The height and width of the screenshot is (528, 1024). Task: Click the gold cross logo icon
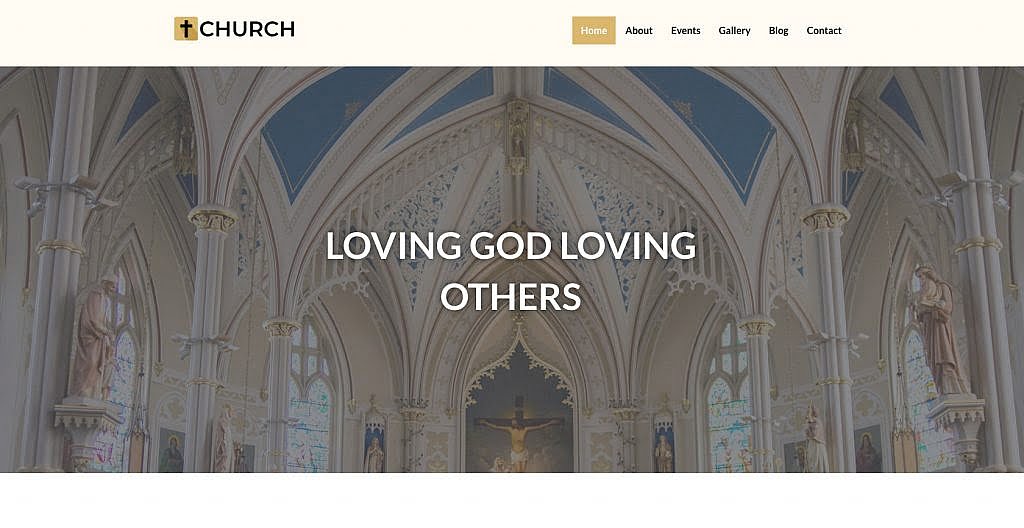[x=186, y=29]
